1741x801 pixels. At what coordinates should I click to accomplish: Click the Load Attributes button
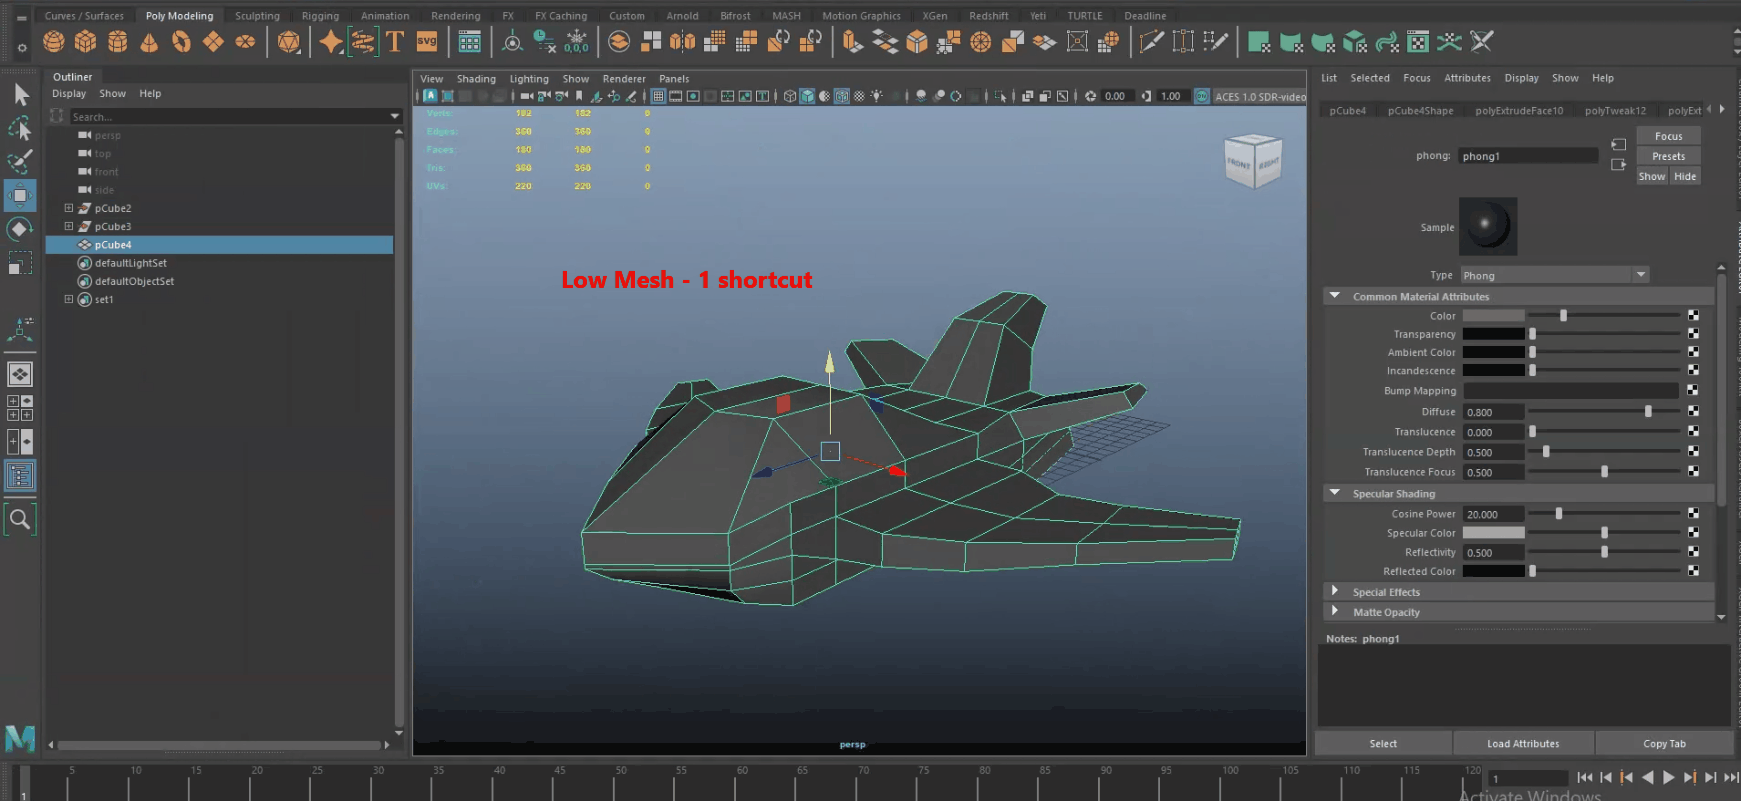1522,743
